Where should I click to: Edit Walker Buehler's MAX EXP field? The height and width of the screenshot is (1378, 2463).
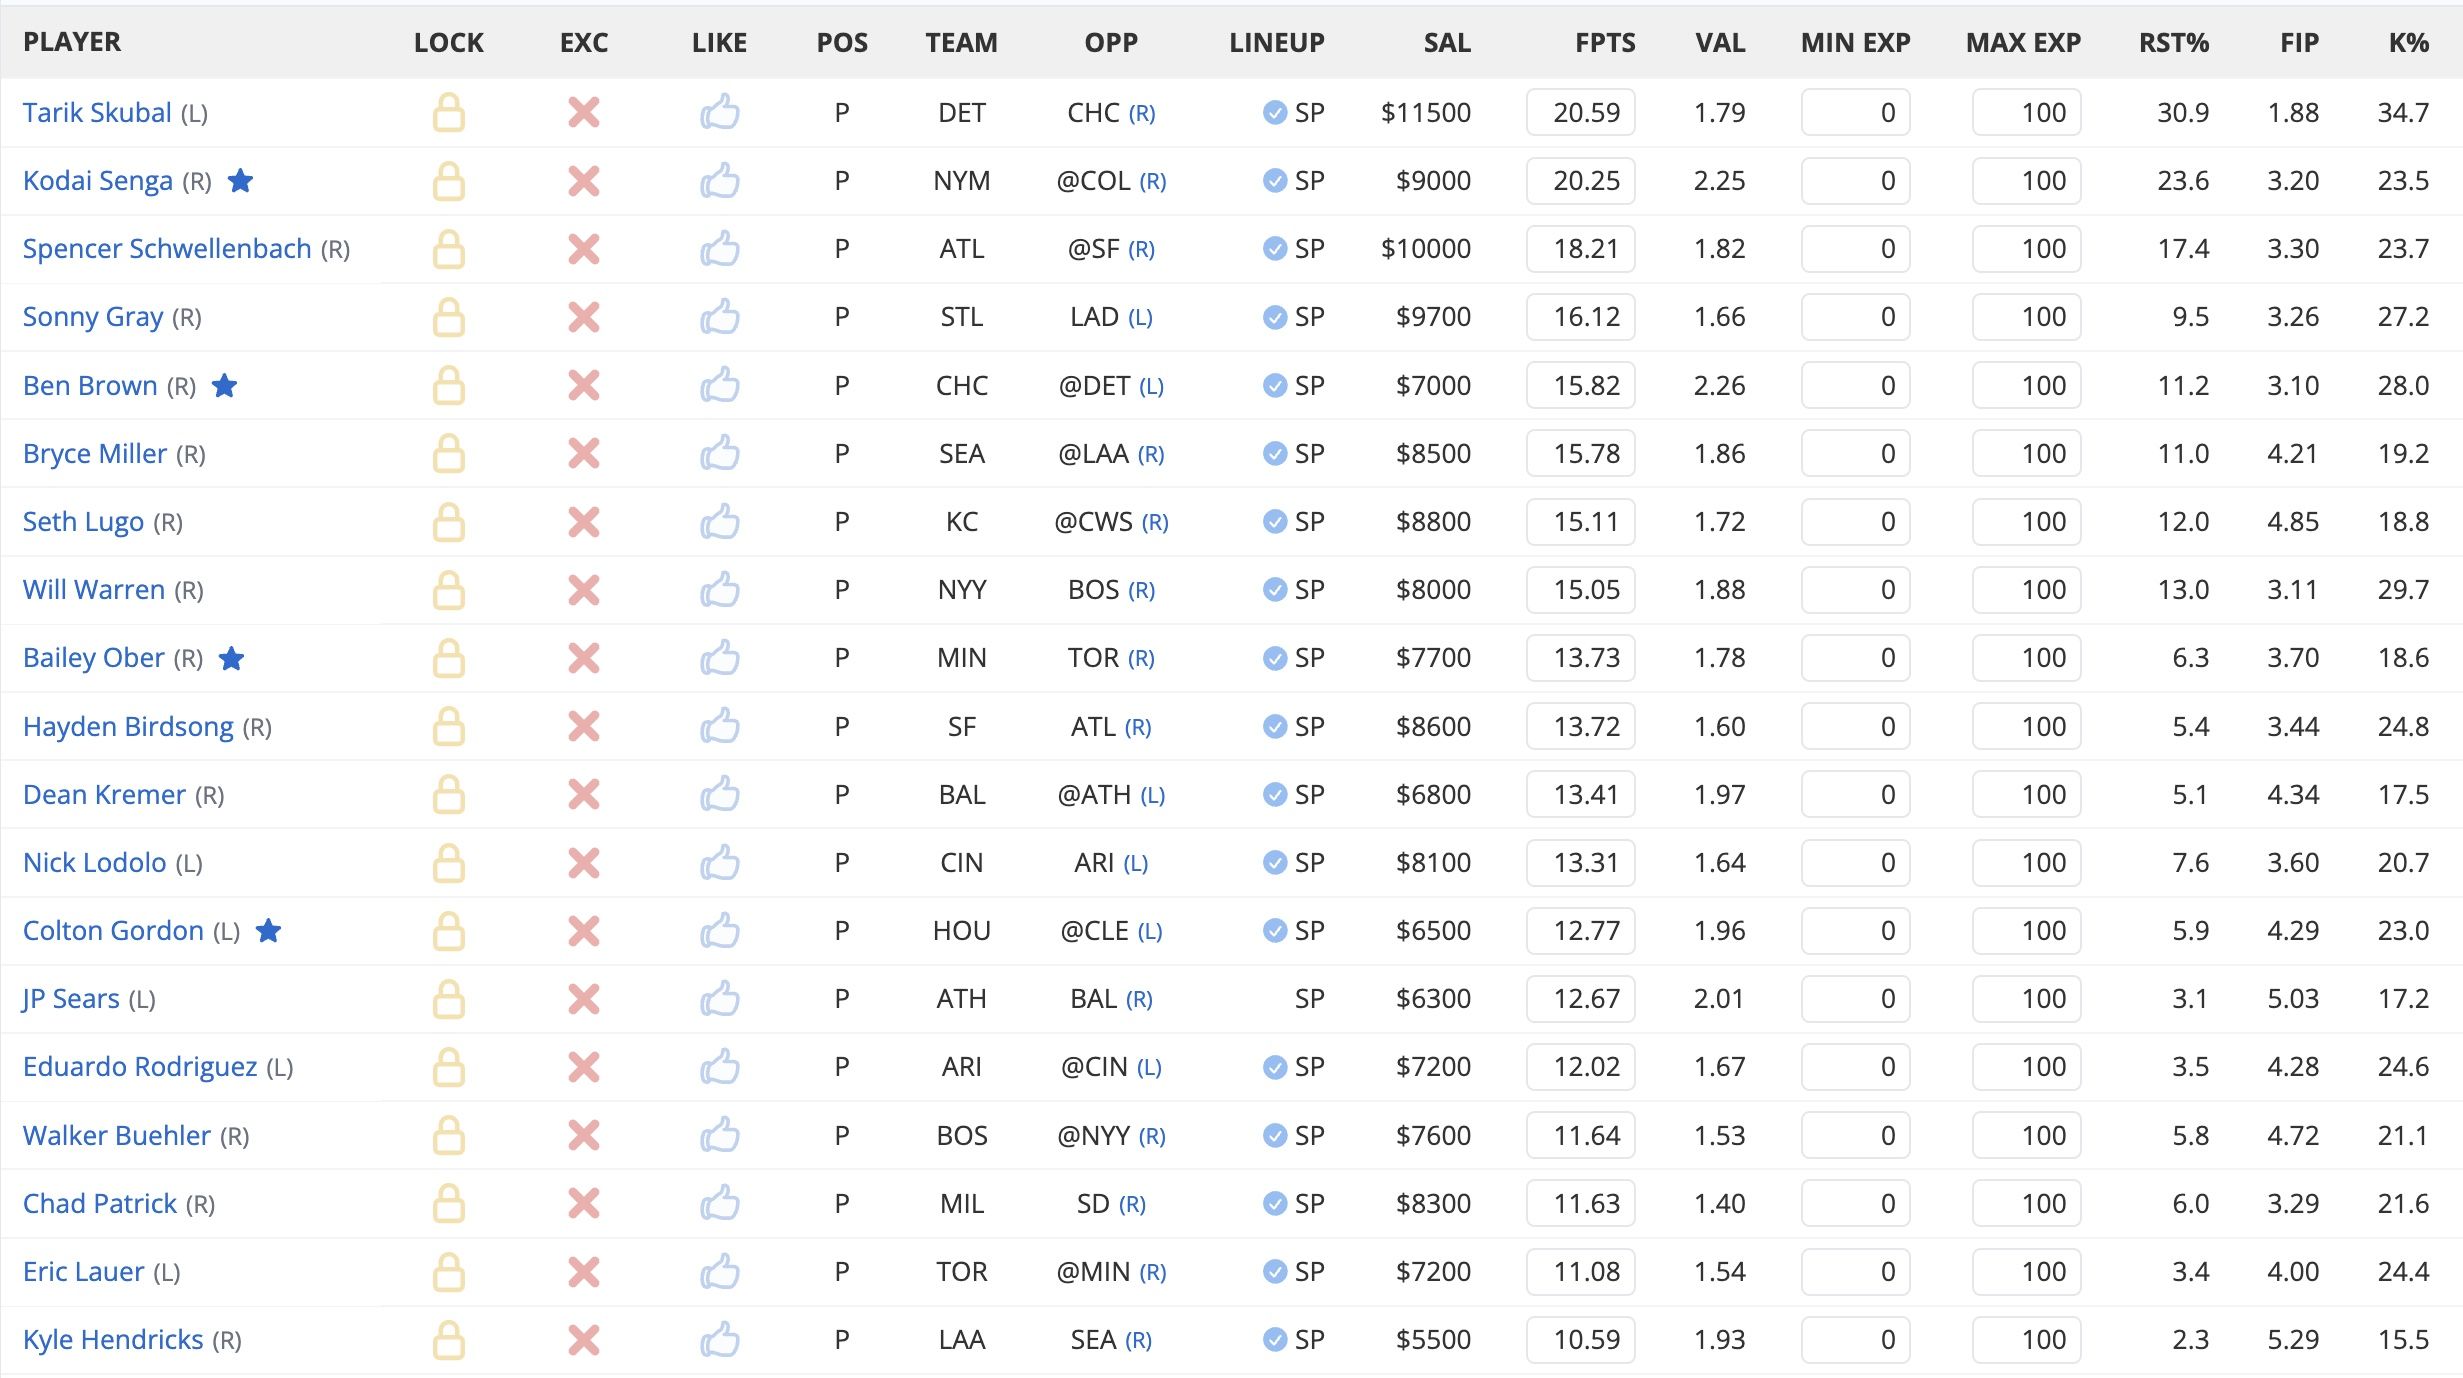2026,1135
